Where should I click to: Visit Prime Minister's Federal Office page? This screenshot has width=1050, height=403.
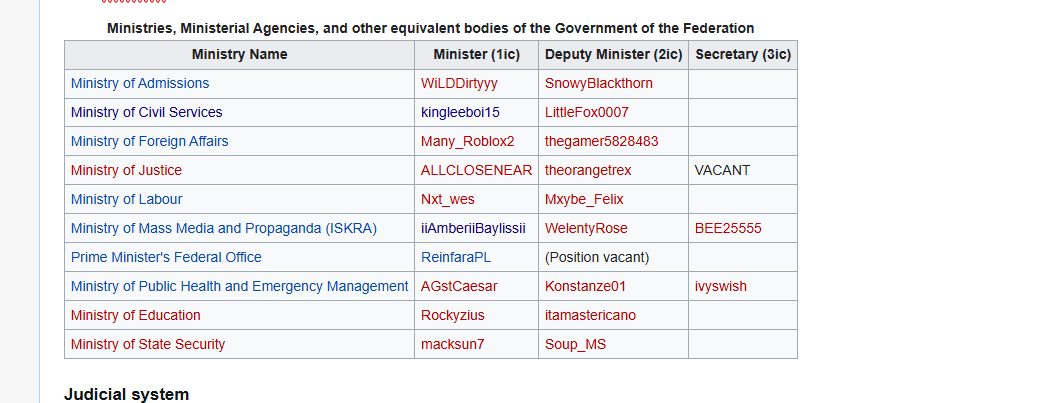166,257
